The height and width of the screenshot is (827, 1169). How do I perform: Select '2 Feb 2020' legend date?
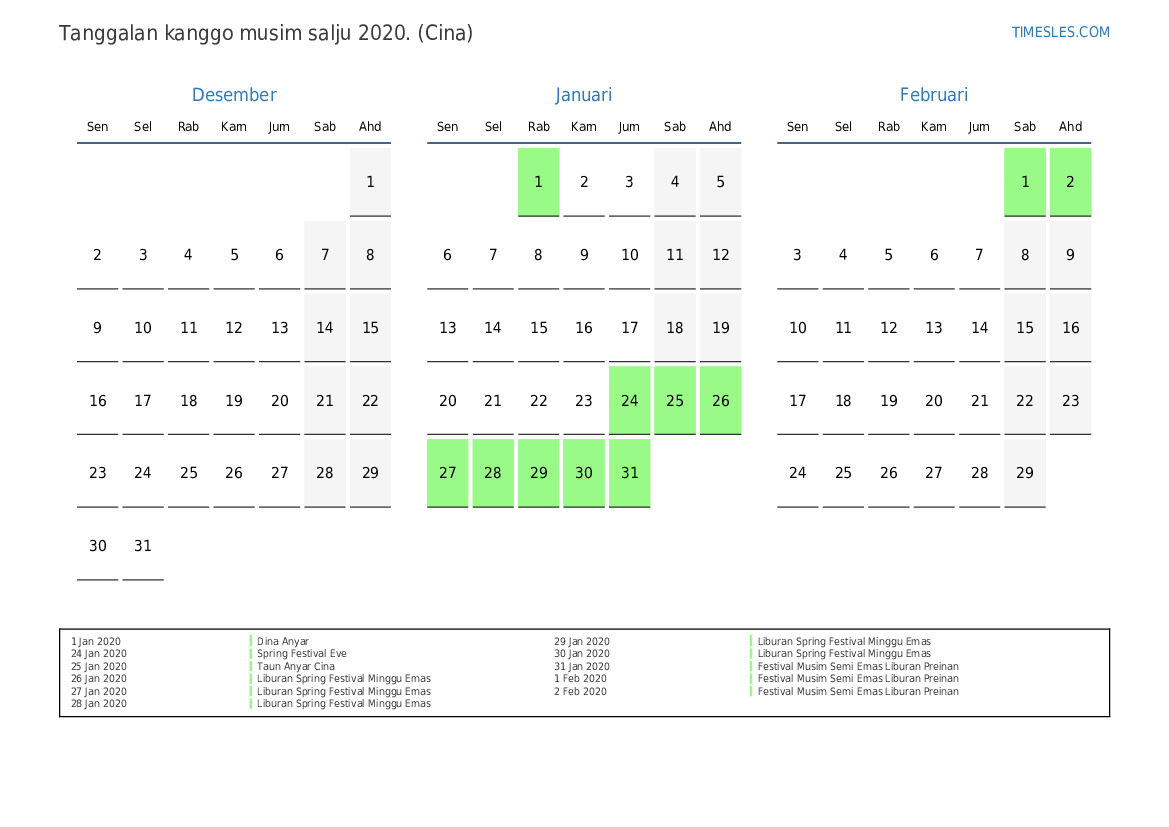coord(580,692)
